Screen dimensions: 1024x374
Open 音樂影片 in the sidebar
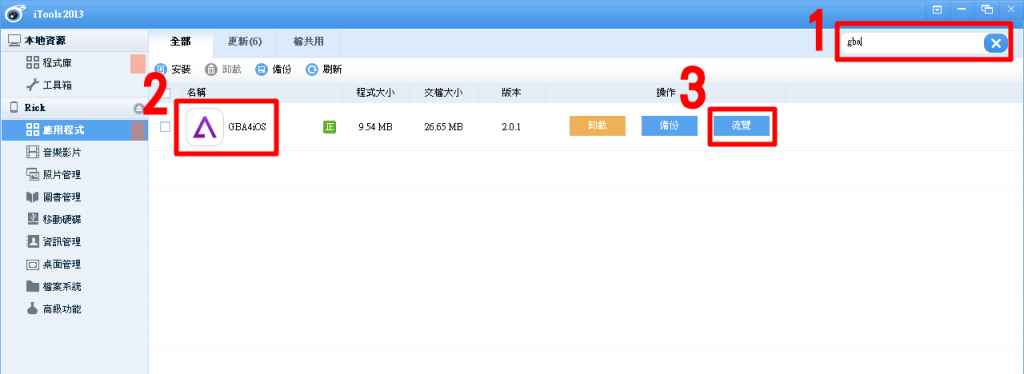pos(74,152)
